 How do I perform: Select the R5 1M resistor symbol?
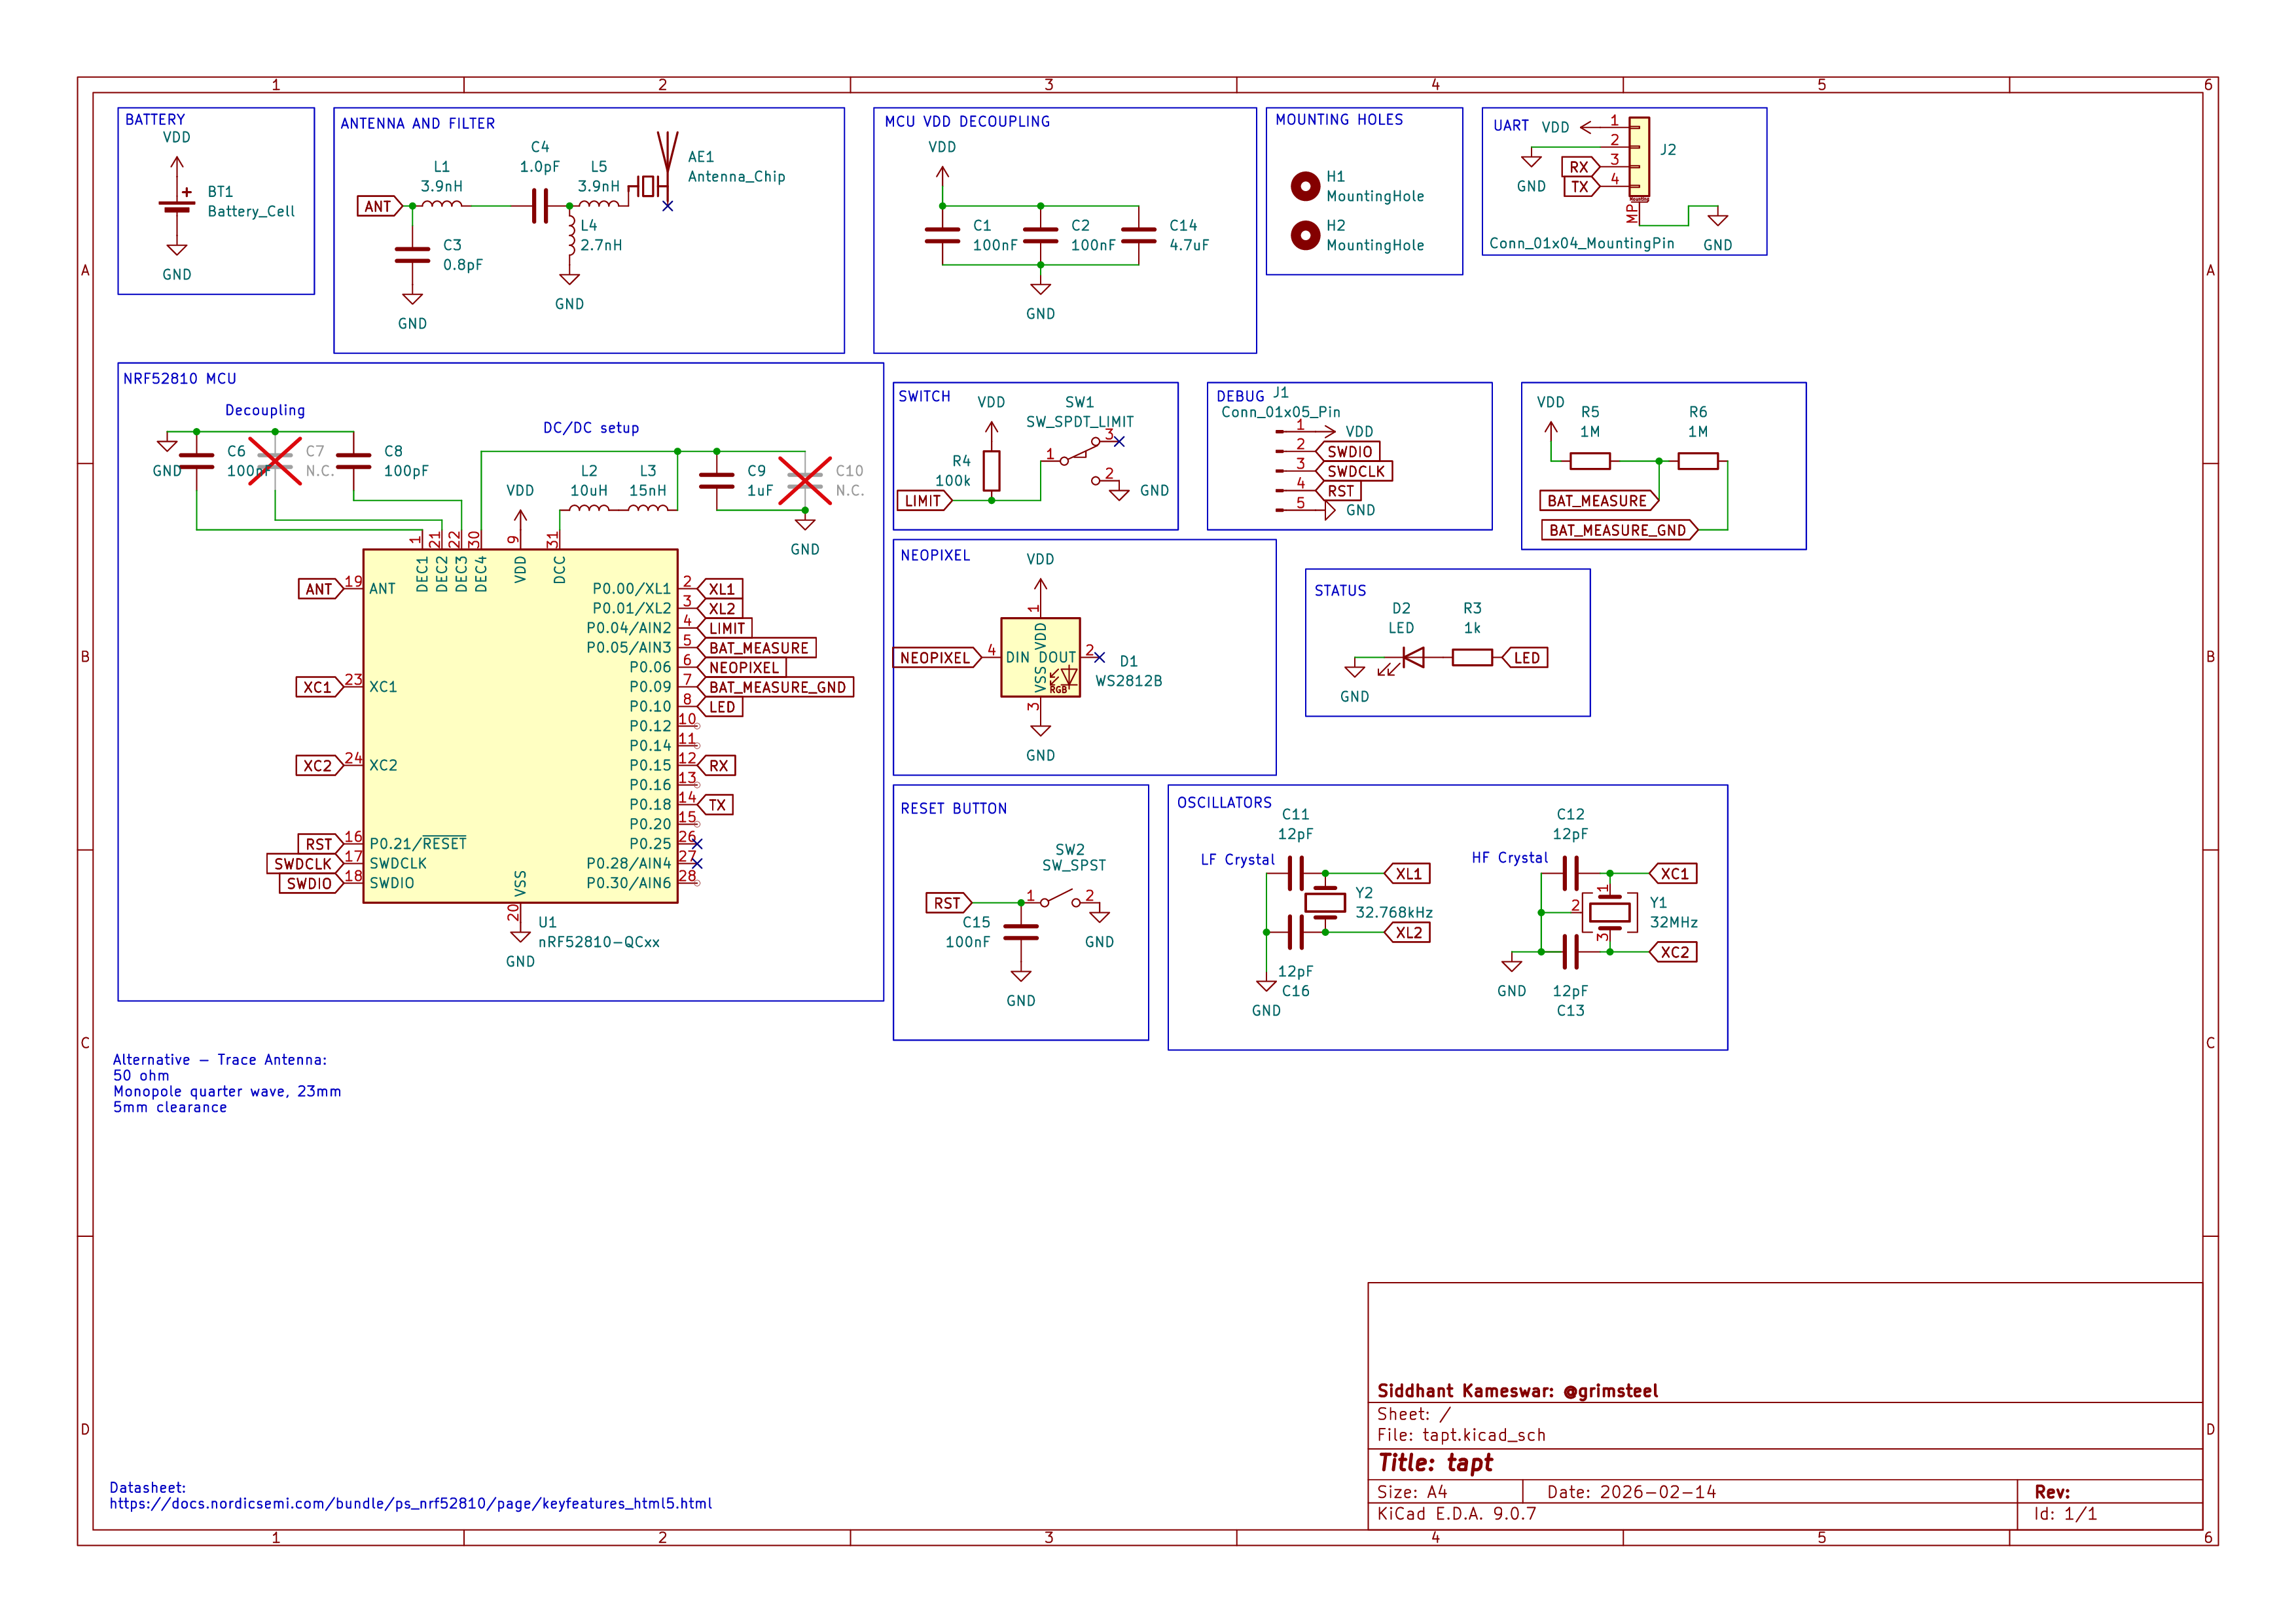point(1589,461)
